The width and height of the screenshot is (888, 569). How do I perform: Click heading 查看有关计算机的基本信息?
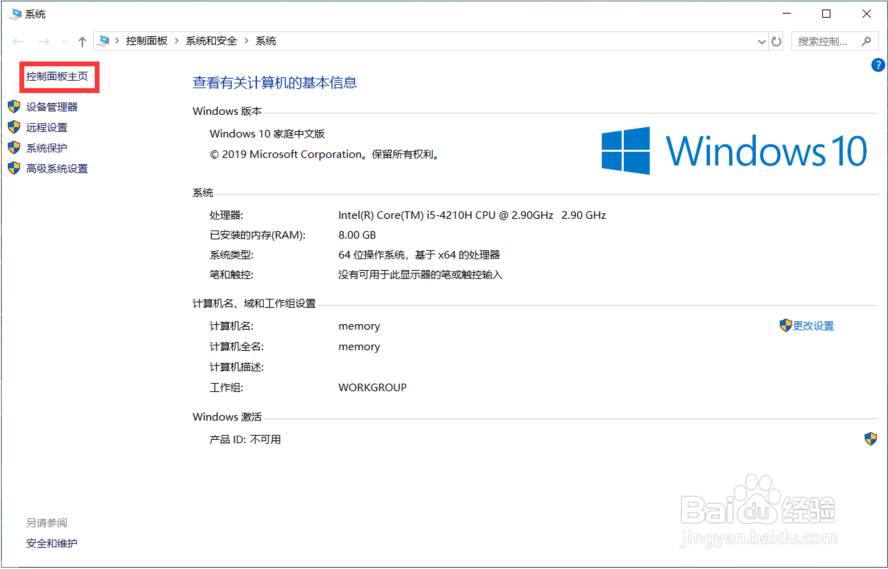click(x=275, y=83)
